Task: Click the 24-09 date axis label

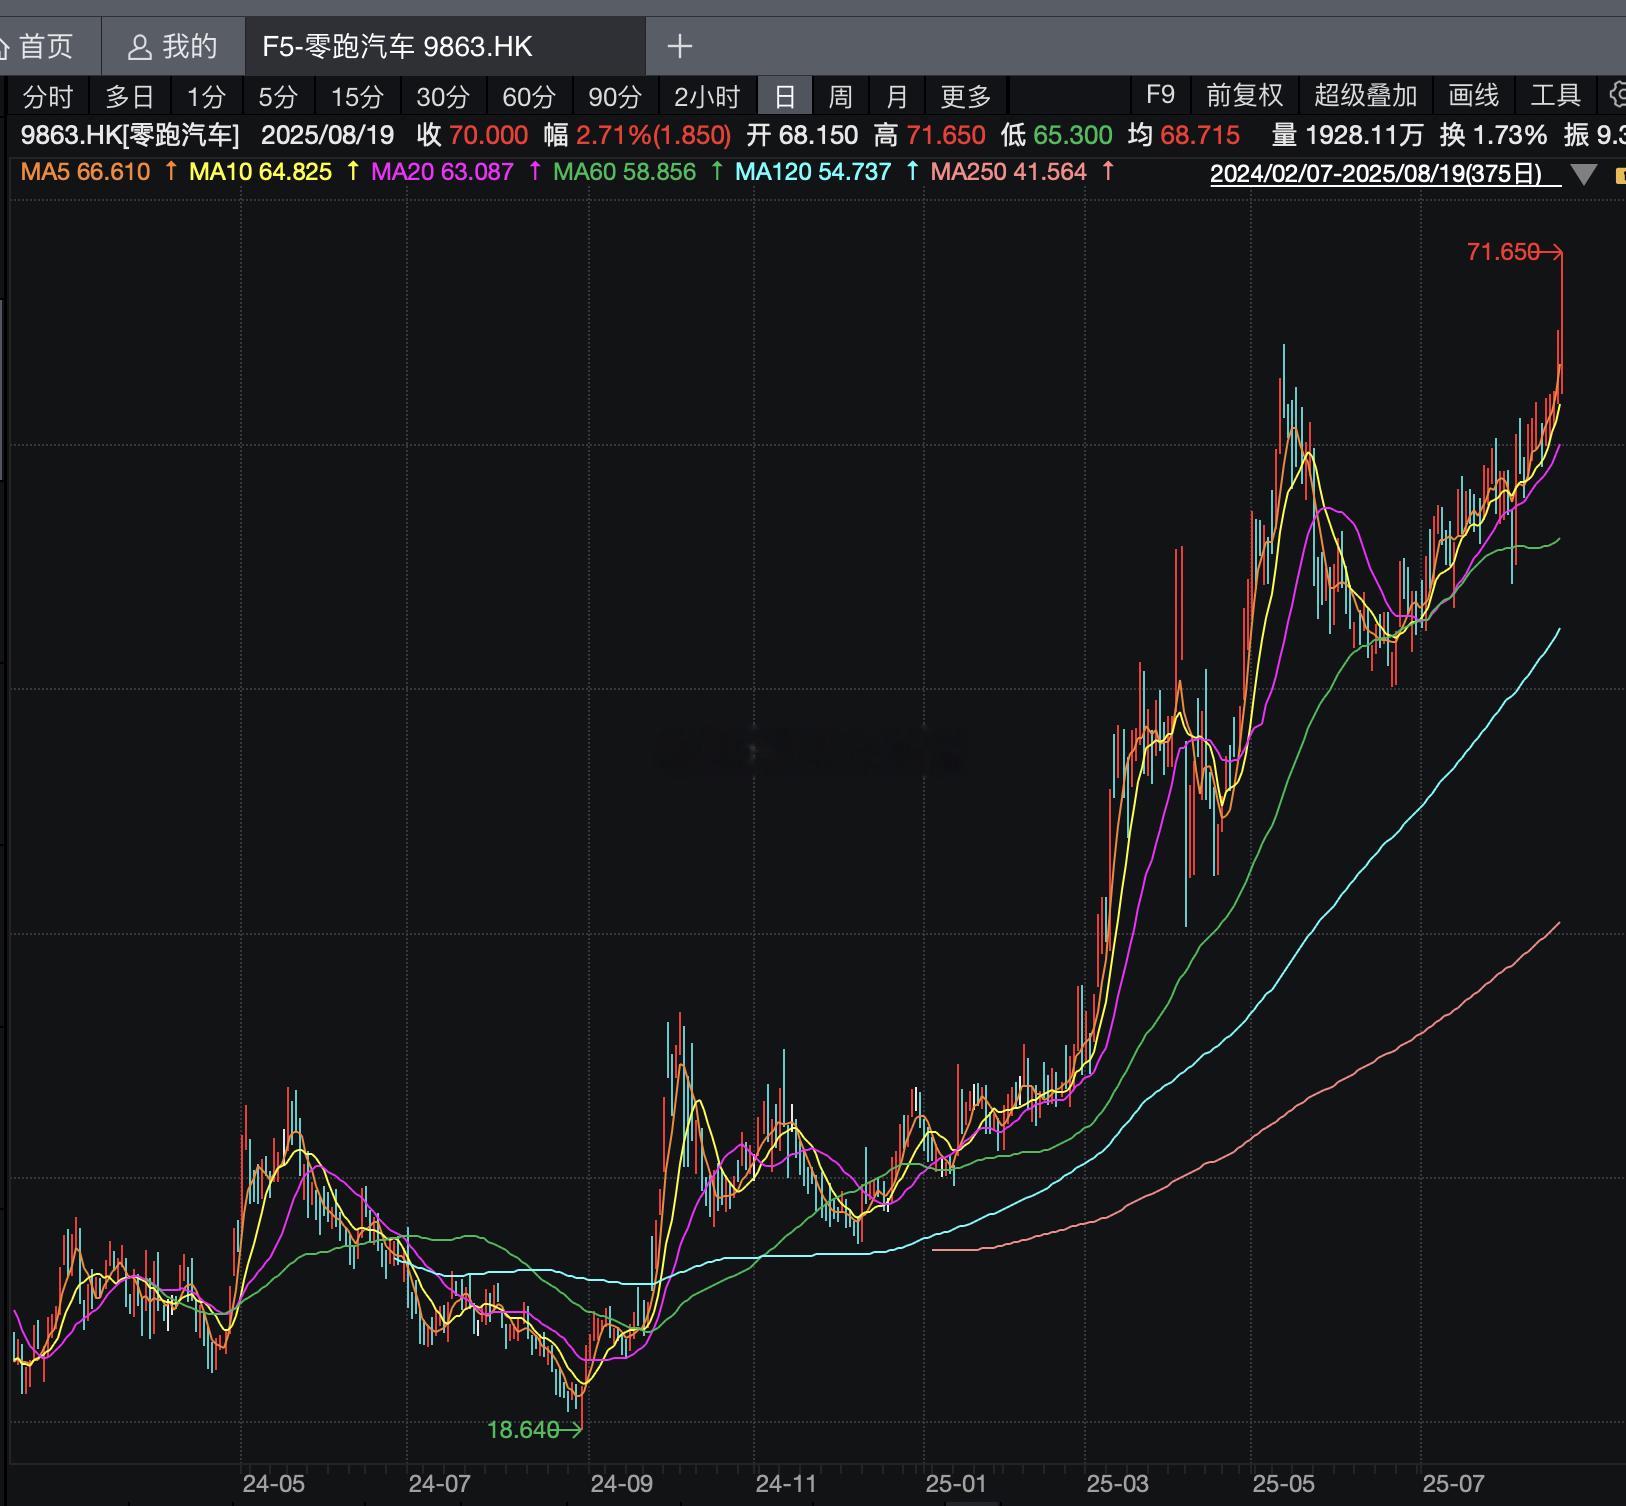Action: pyautogui.click(x=621, y=1483)
